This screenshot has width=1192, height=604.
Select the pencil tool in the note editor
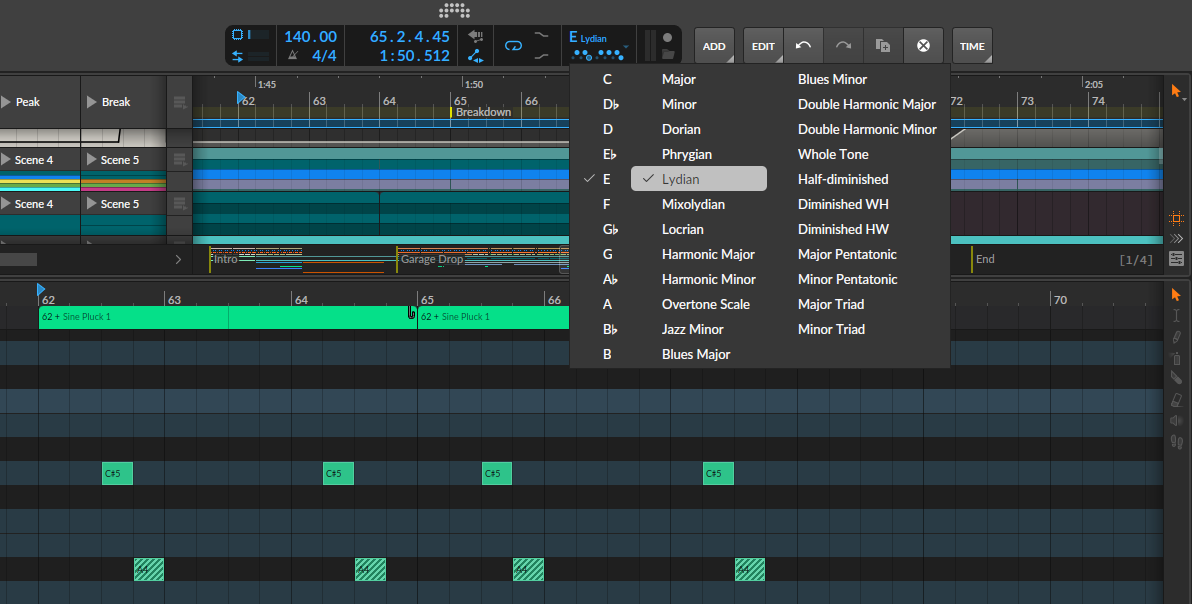pyautogui.click(x=1176, y=337)
